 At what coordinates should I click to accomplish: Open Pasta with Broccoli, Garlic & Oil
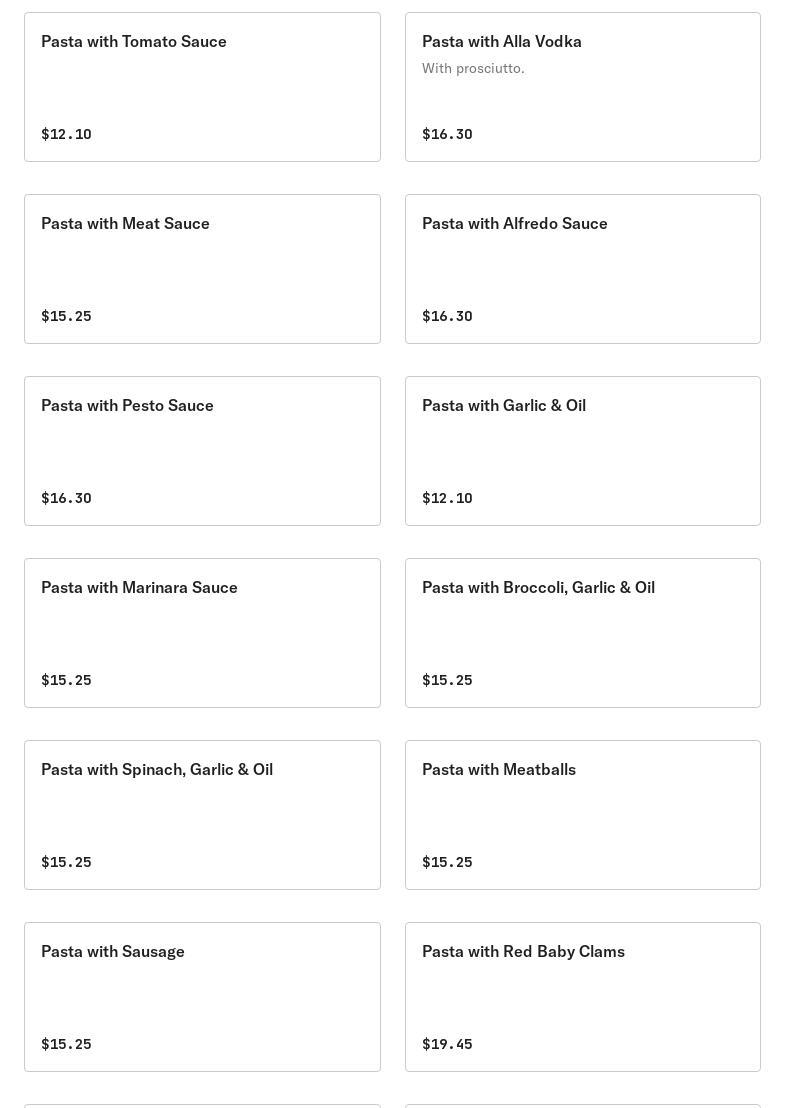coord(582,633)
